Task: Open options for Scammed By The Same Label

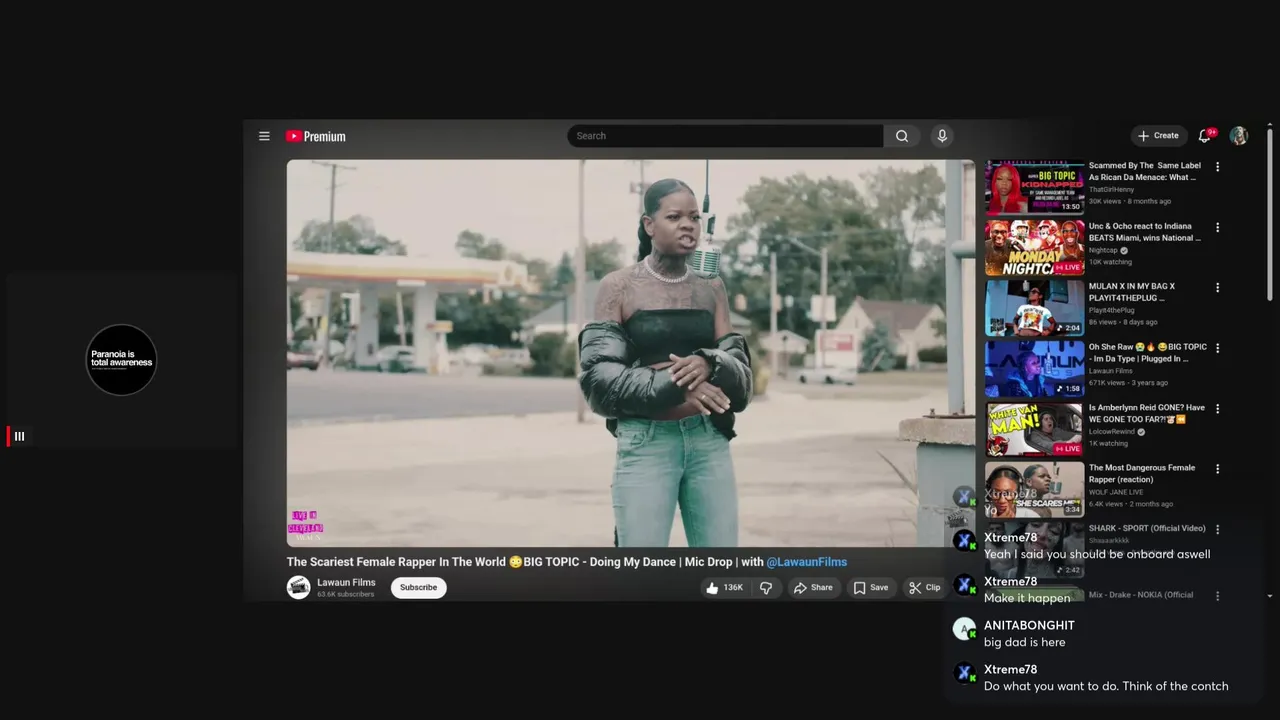Action: (x=1217, y=167)
